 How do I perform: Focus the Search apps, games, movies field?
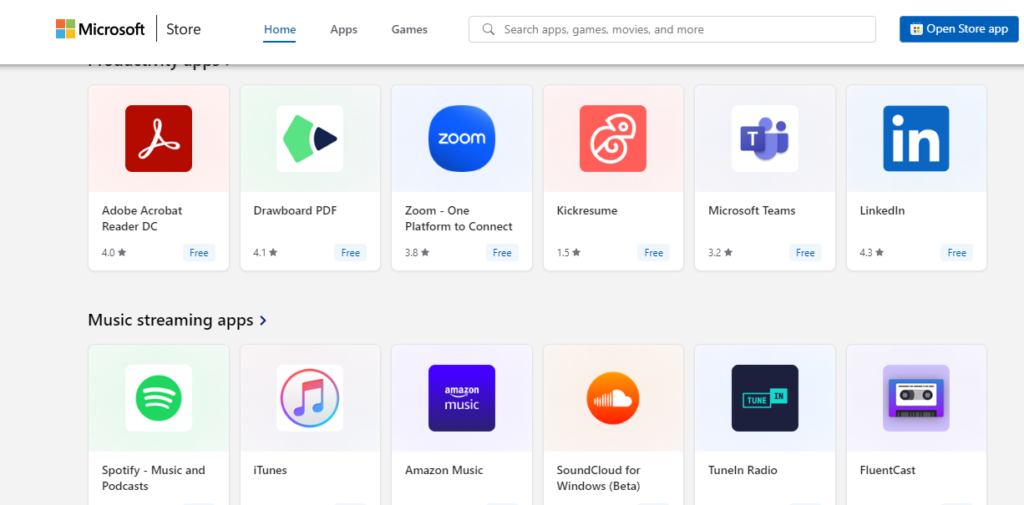point(672,29)
